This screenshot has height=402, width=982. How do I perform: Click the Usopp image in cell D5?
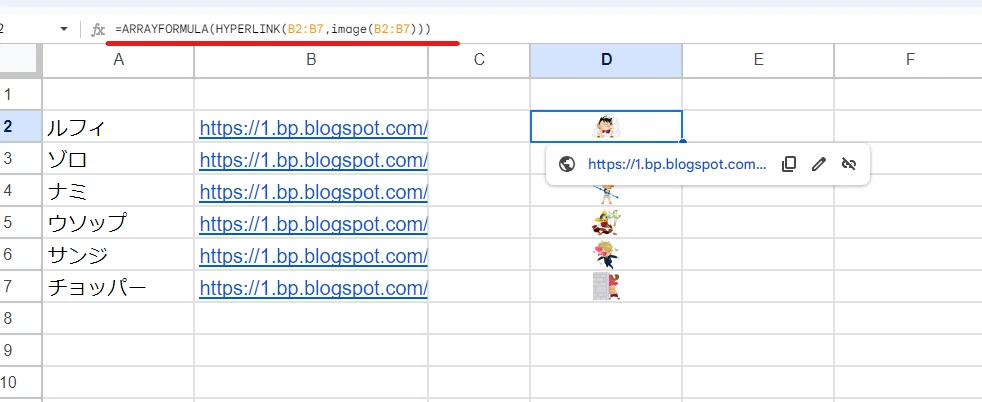coord(606,222)
